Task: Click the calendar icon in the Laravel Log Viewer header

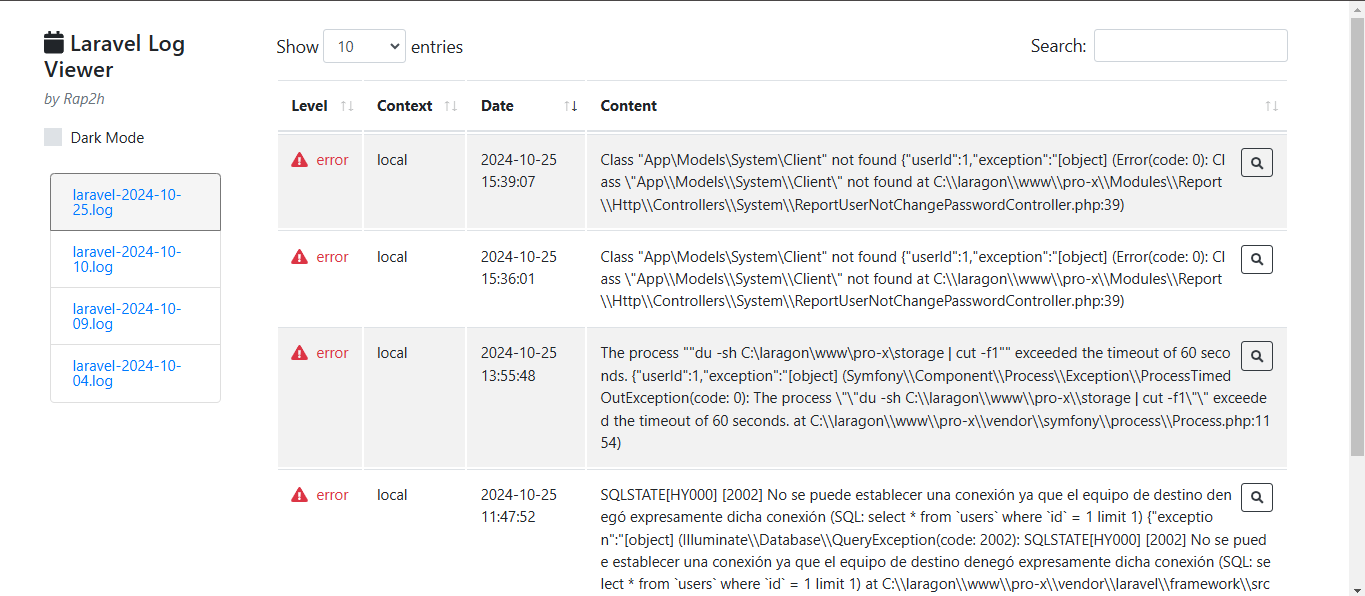Action: [52, 42]
